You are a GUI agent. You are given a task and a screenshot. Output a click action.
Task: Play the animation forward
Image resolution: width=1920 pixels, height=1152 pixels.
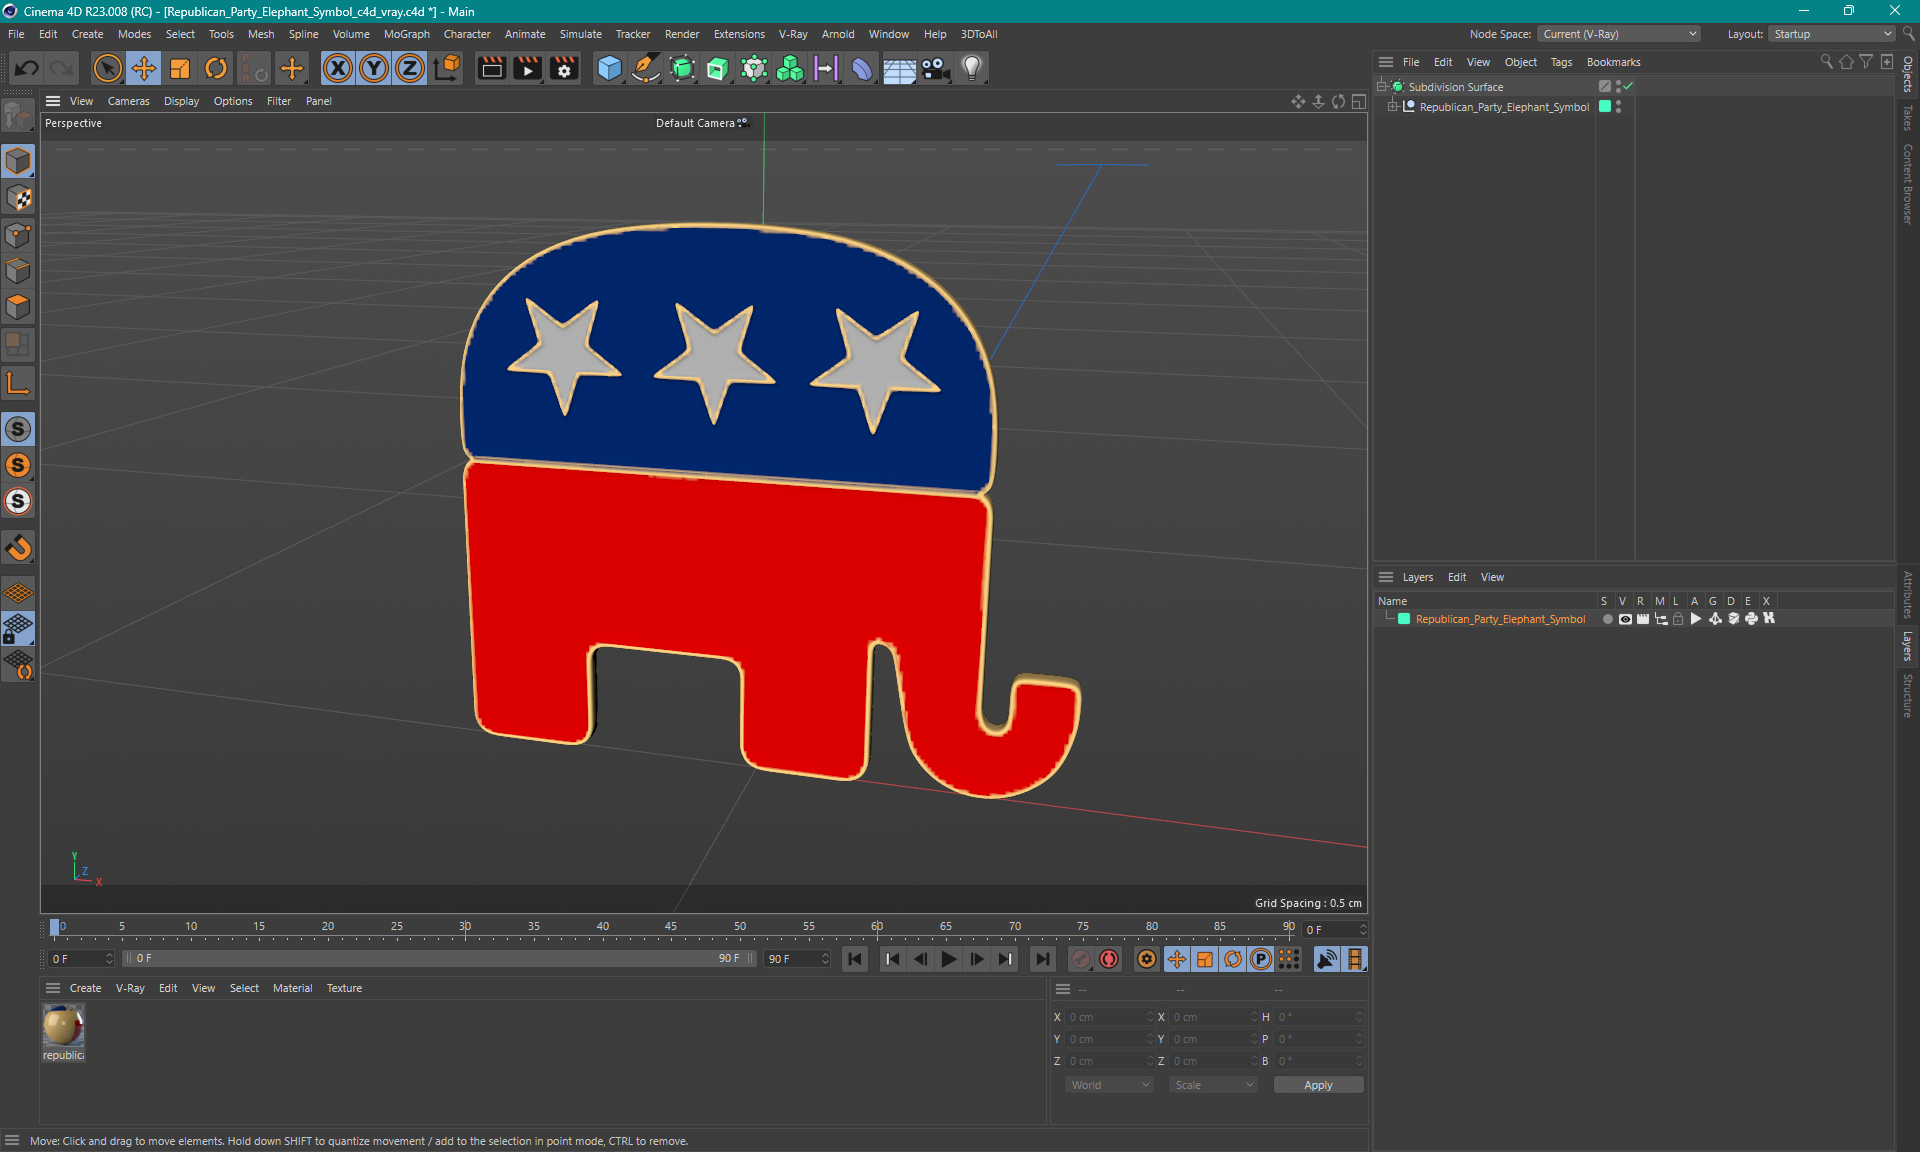(949, 959)
